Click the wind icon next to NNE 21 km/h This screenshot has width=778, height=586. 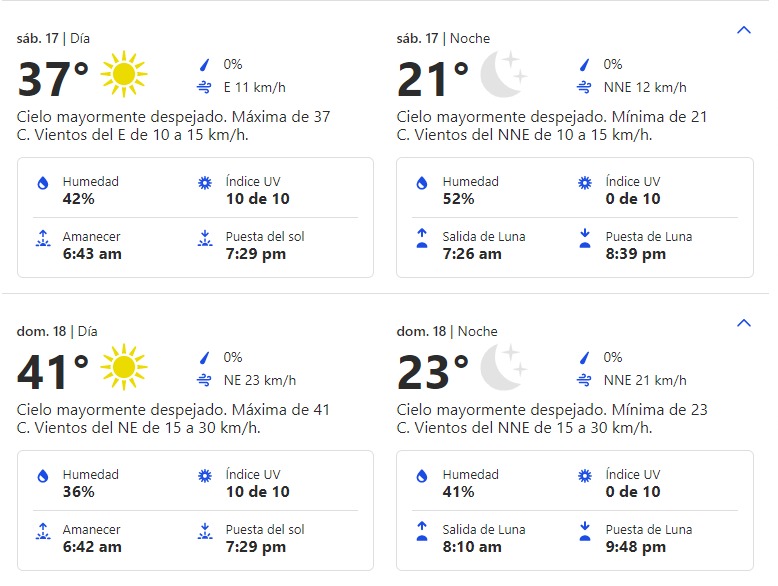tap(584, 381)
